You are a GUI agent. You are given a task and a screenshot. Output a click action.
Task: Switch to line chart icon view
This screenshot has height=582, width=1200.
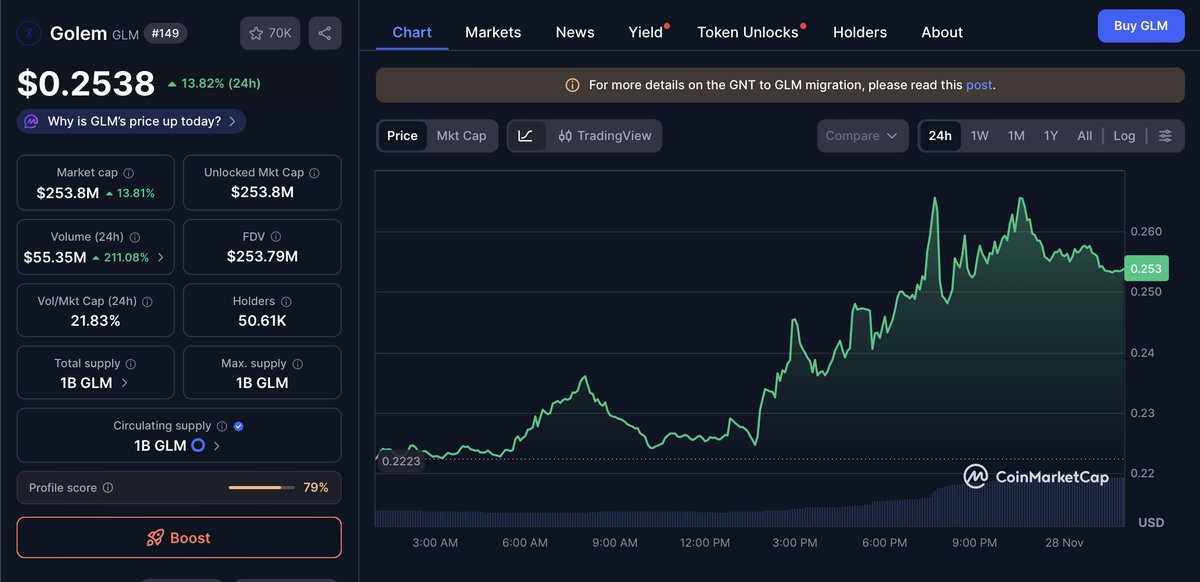[x=526, y=136]
